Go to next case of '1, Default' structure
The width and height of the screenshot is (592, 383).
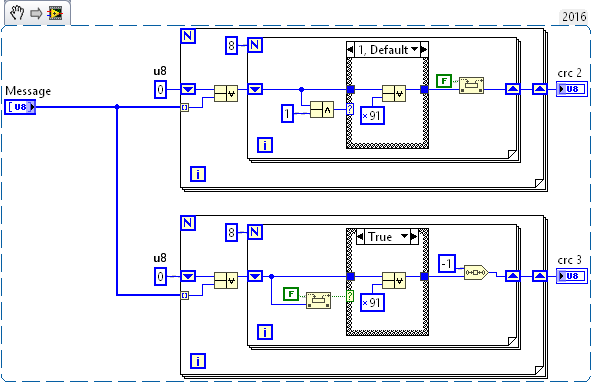424,49
